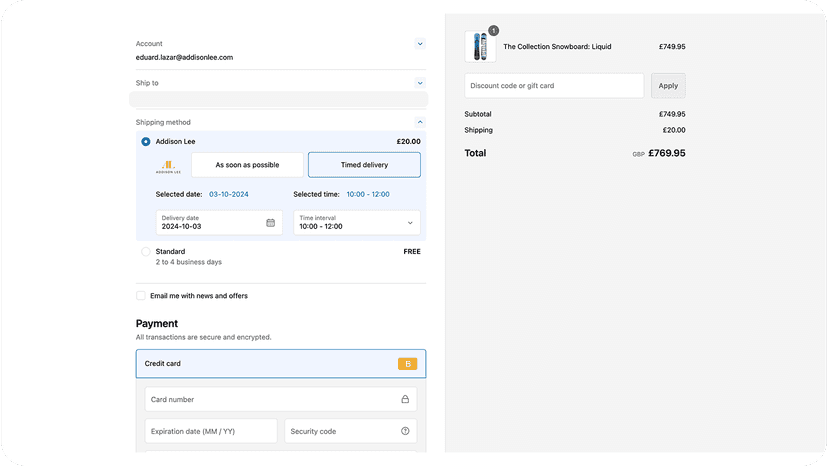Click the lock icon in Card number field
The image size is (828, 466).
tap(405, 399)
